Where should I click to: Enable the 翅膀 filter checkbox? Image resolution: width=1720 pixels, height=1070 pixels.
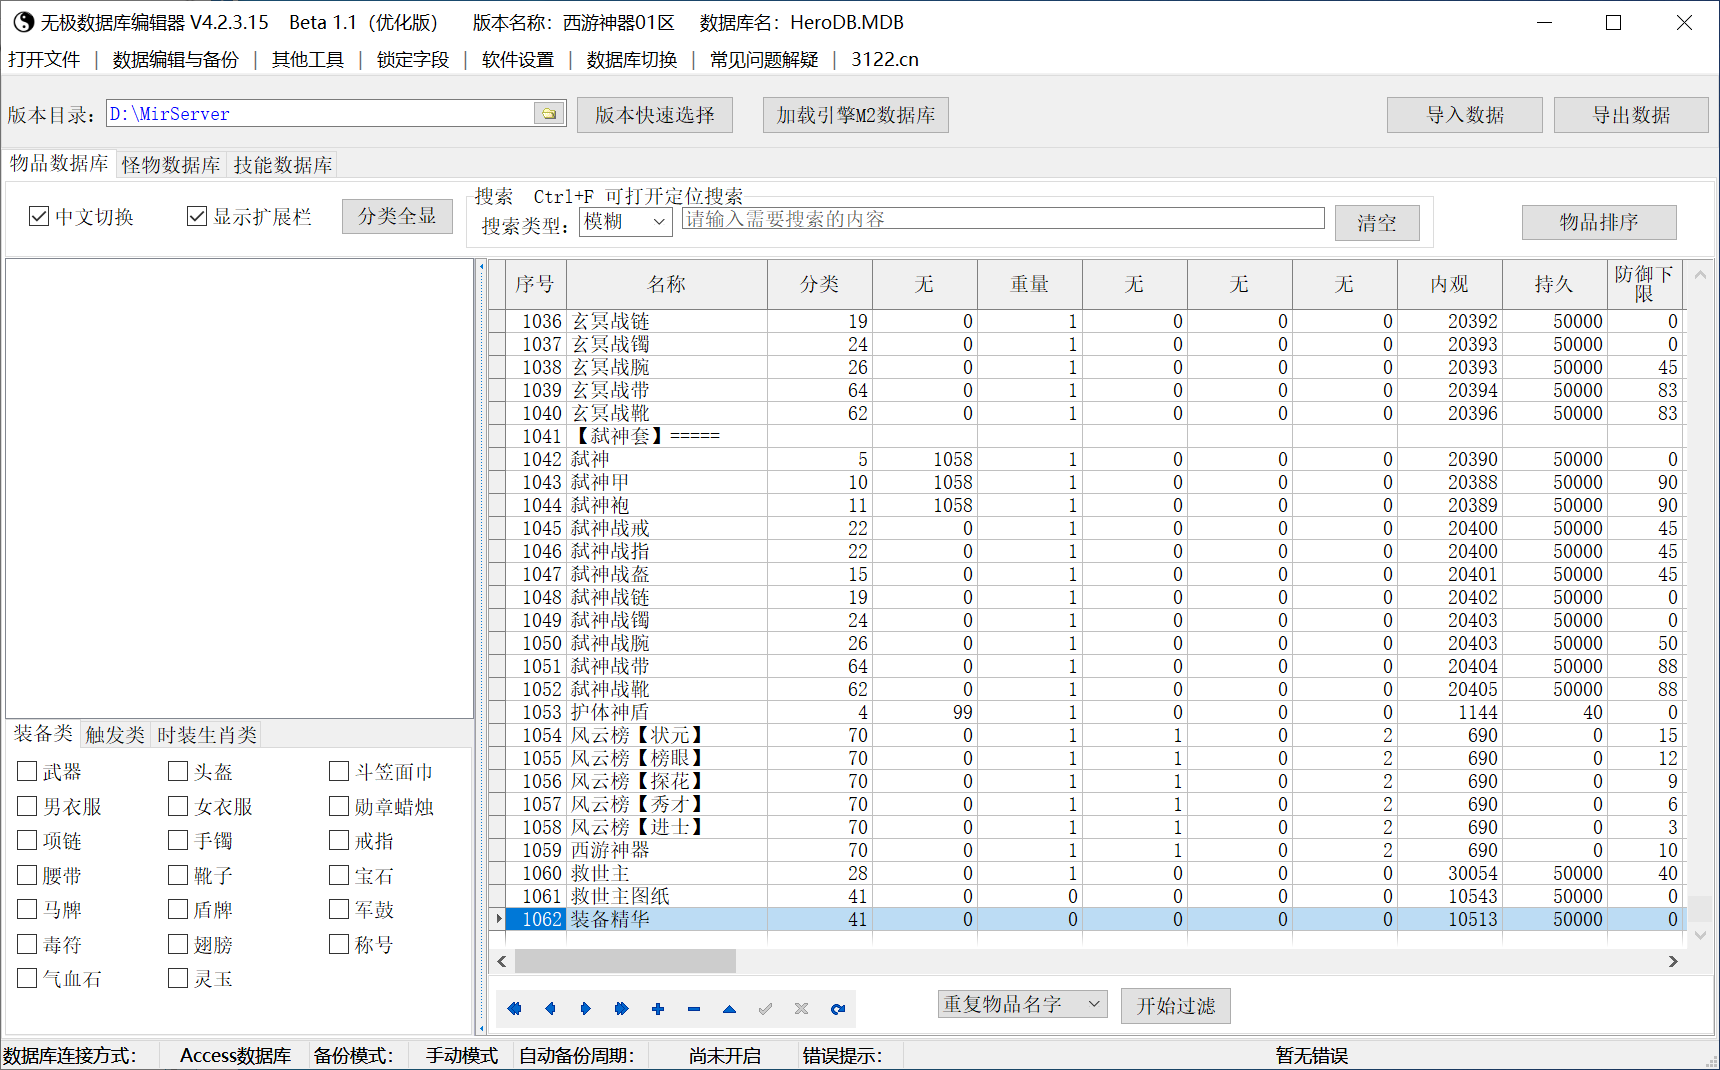coord(179,944)
